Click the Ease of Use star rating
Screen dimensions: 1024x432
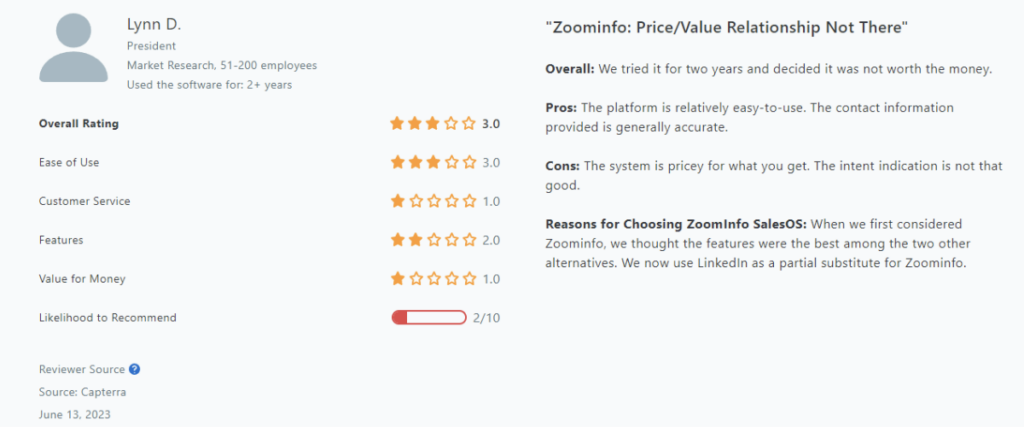[433, 162]
